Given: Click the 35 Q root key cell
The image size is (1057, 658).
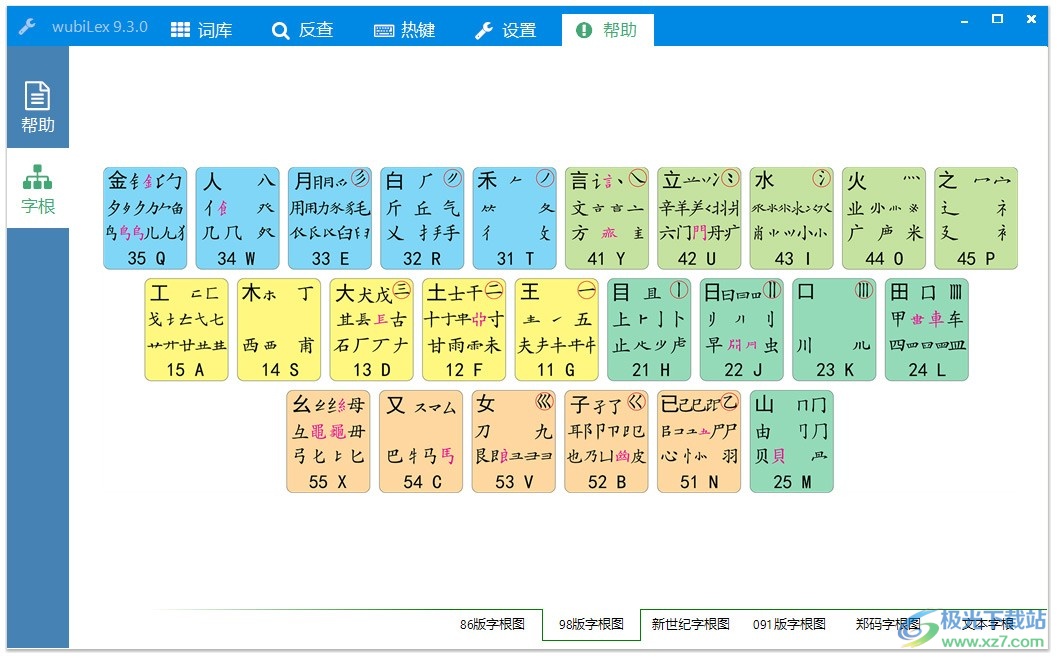Looking at the screenshot, I should tap(144, 218).
